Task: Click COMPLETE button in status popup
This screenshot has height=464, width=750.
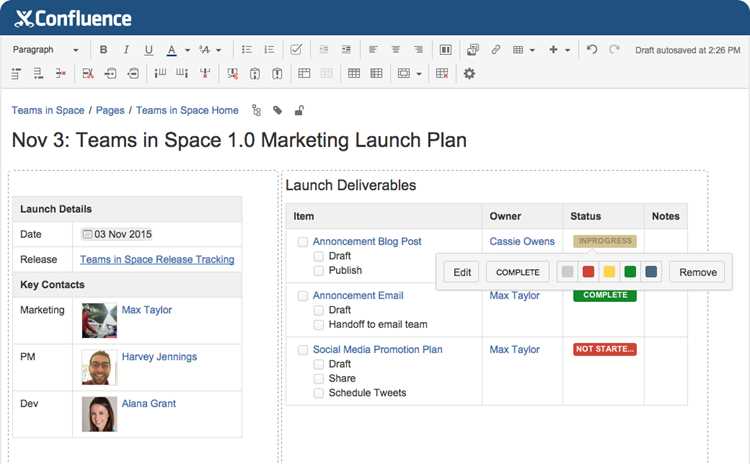Action: click(518, 272)
